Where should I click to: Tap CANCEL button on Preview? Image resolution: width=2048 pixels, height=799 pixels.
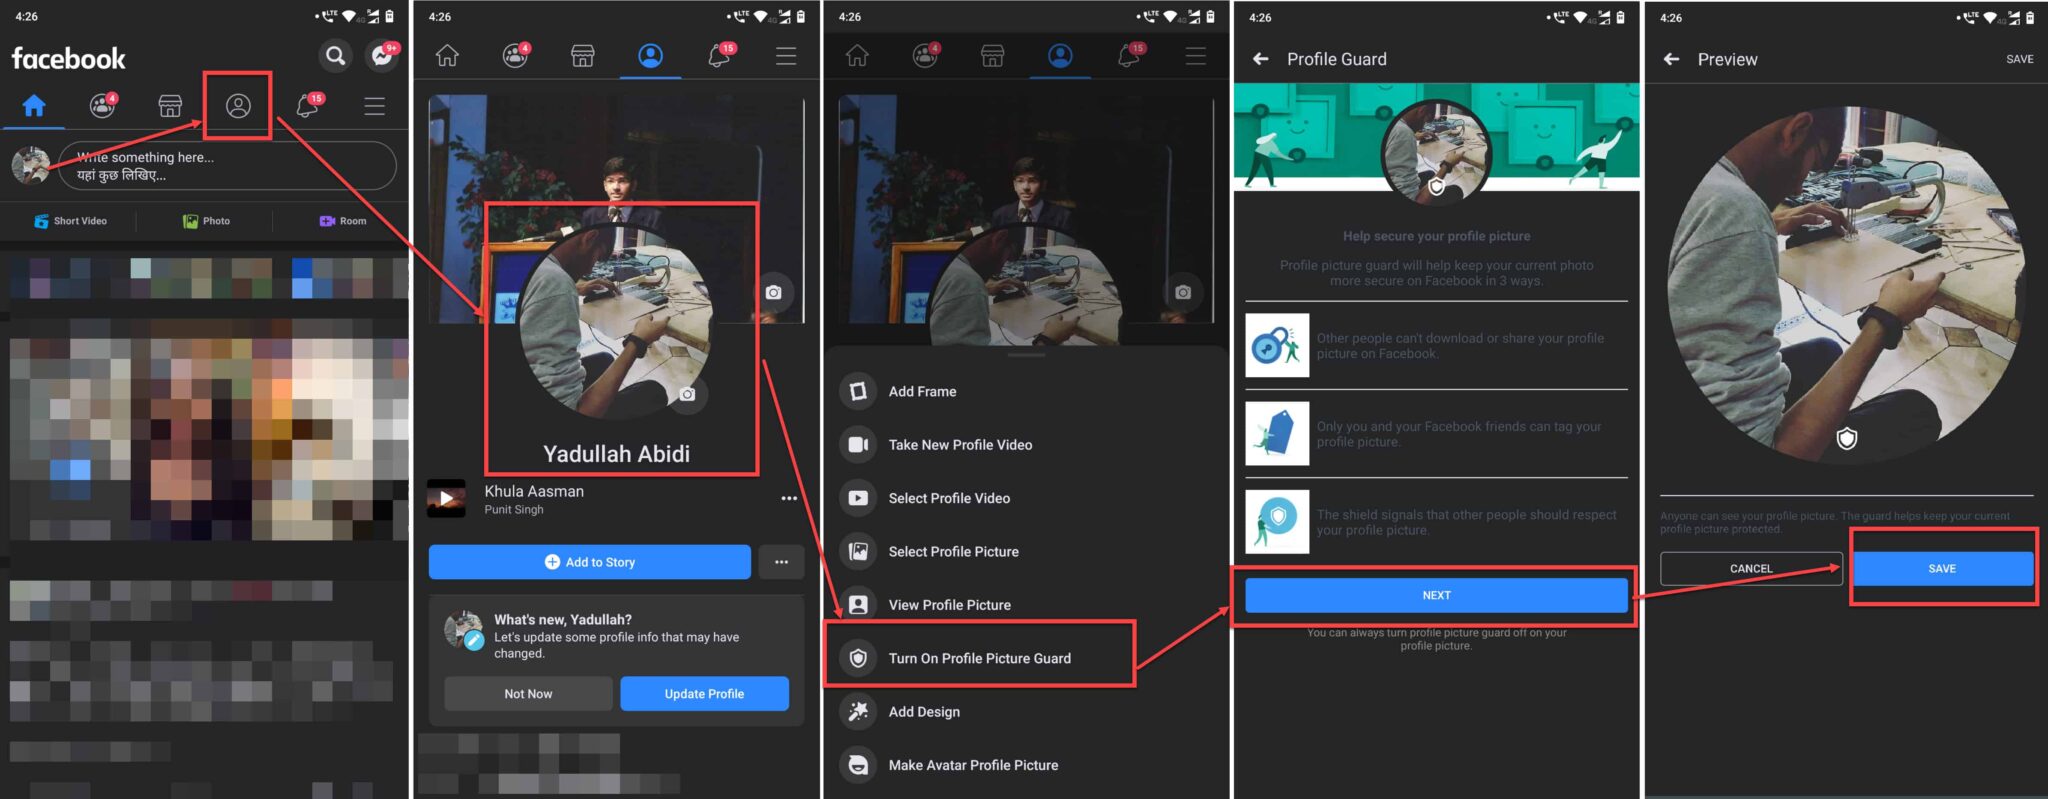tap(1751, 568)
